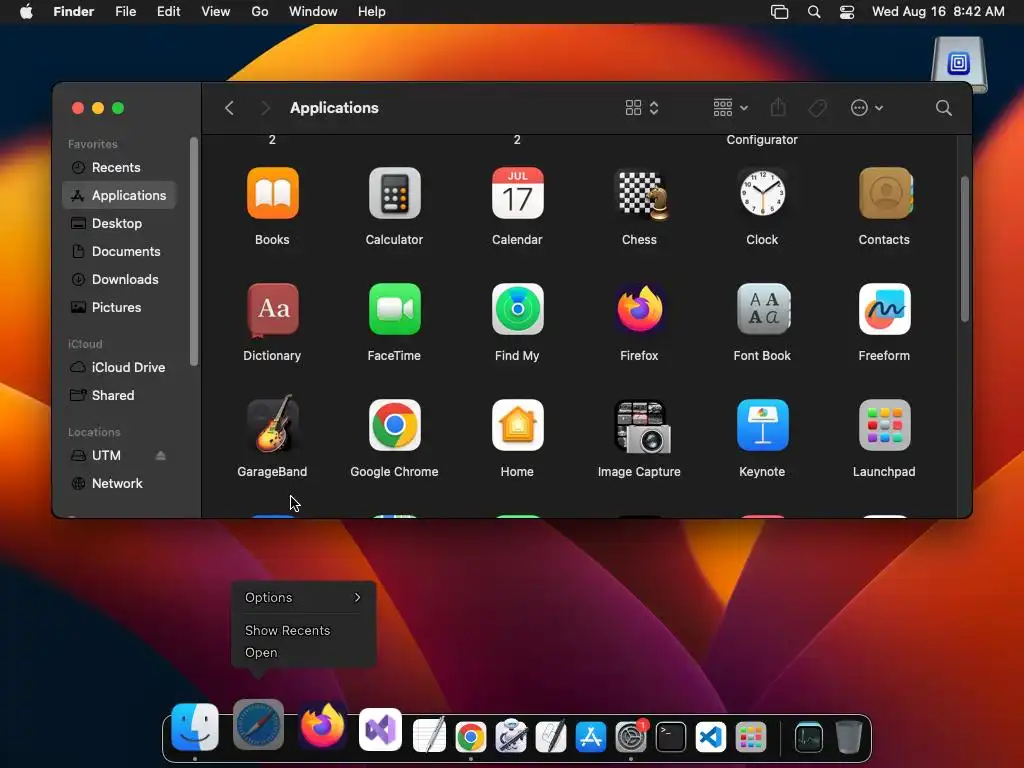Select Network in the sidebar

tap(119, 483)
